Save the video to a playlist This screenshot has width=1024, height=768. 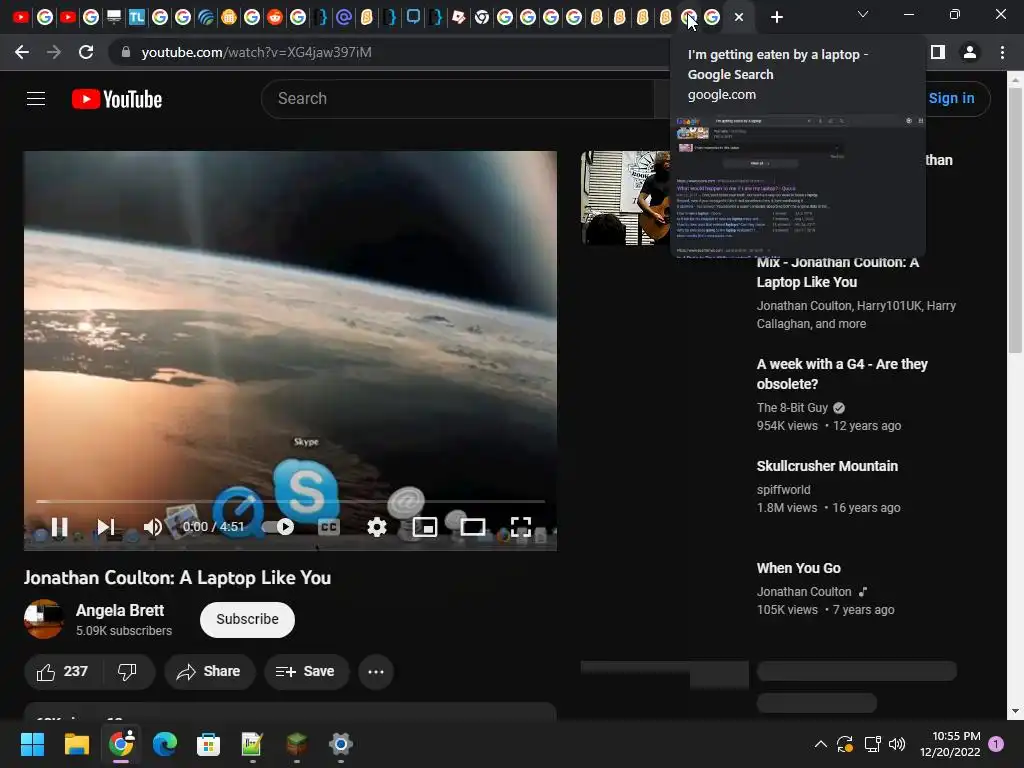306,671
